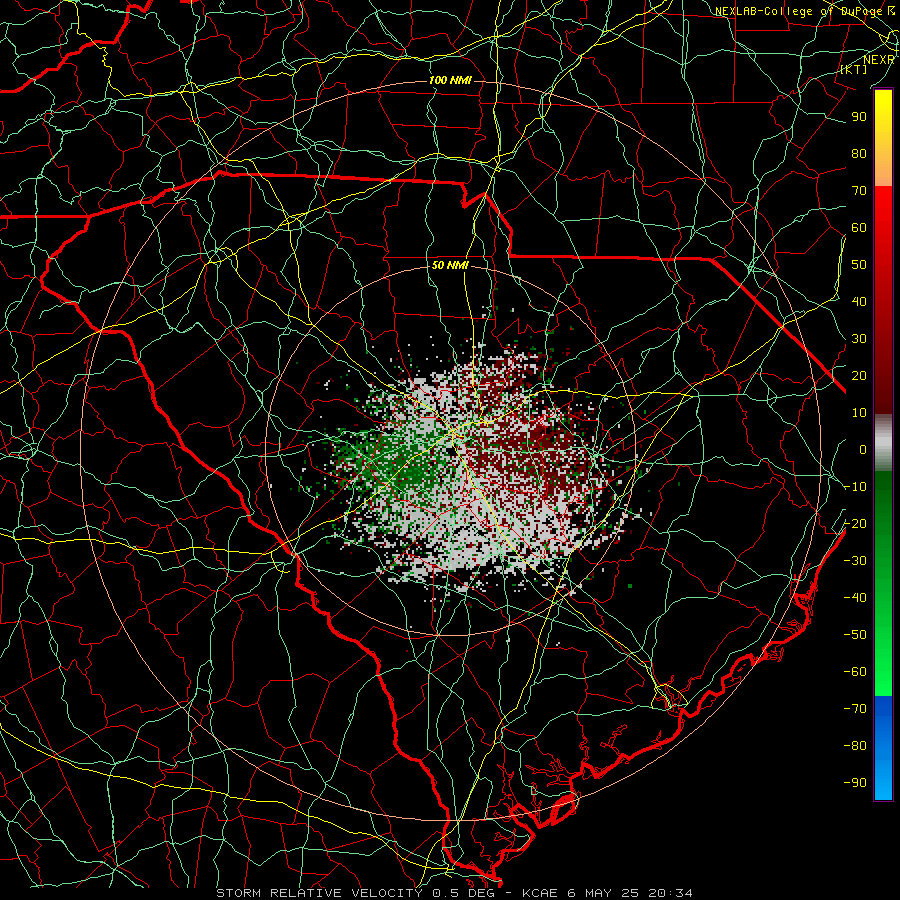The width and height of the screenshot is (900, 900).
Task: Select the 80 value on velocity scale
Action: [x=859, y=153]
